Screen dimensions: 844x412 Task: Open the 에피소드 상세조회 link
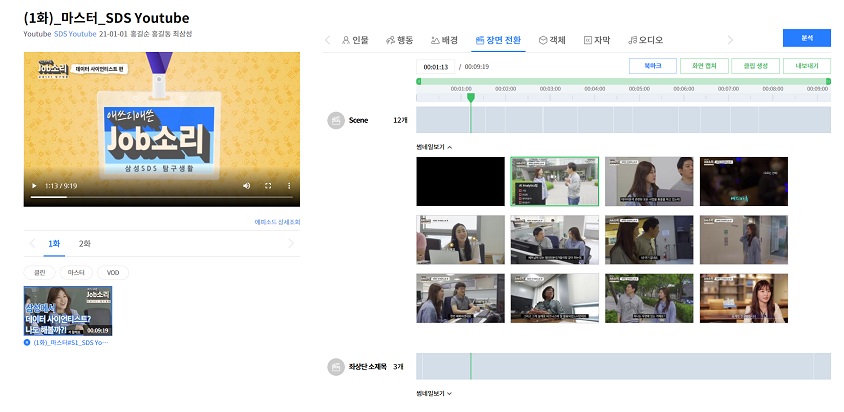277,222
